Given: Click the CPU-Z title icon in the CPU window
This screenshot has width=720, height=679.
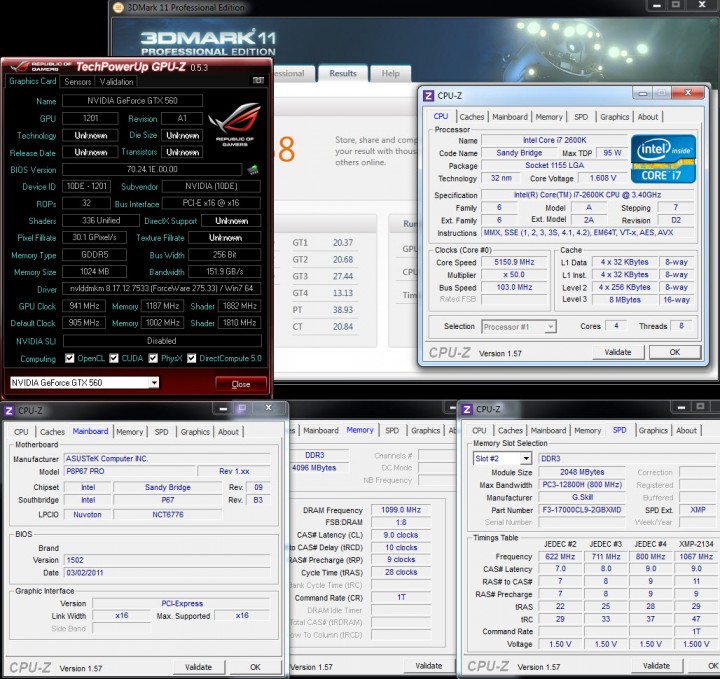Looking at the screenshot, I should click(428, 95).
